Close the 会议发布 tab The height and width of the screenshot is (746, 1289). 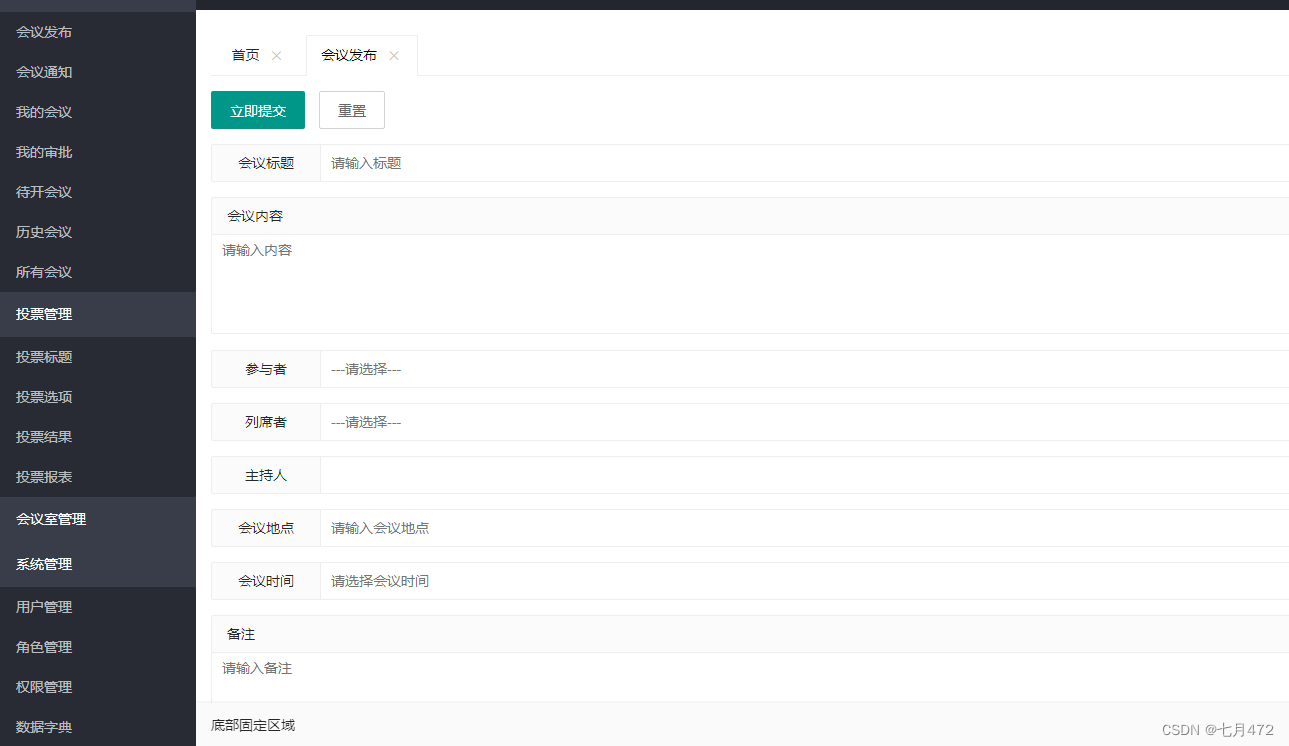coord(394,56)
